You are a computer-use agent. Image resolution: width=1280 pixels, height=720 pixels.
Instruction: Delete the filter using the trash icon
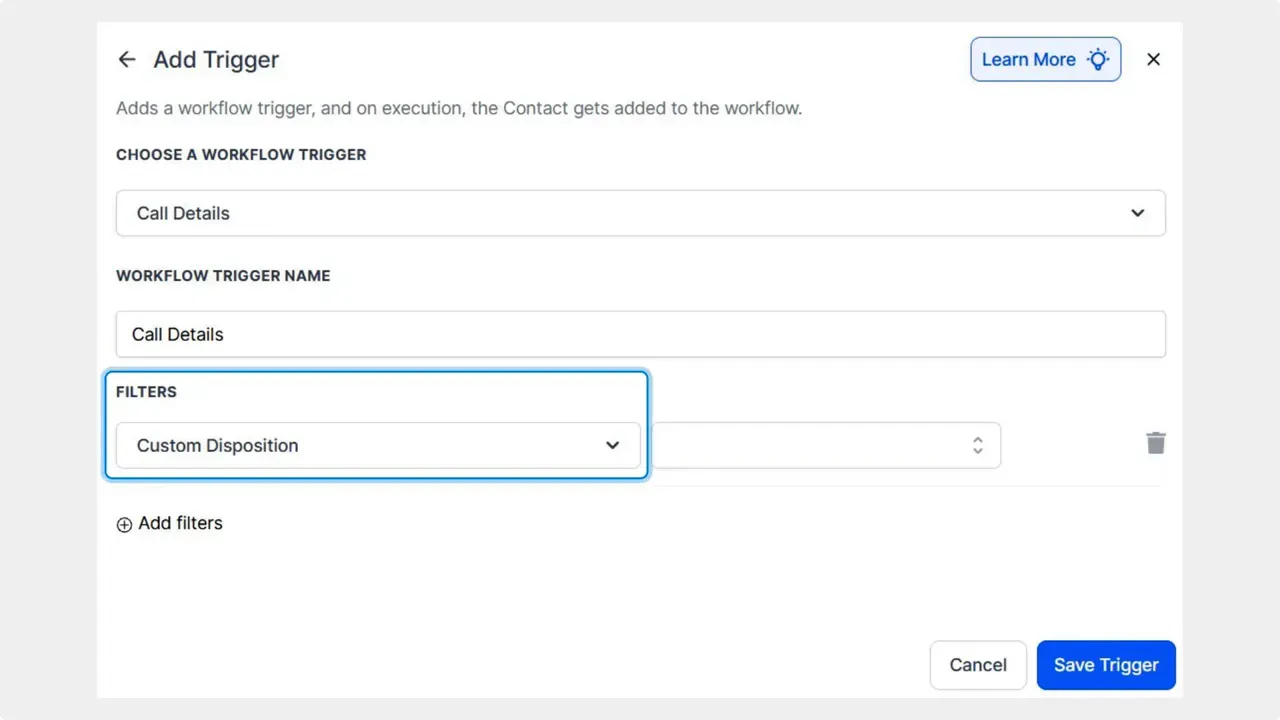(x=1155, y=443)
